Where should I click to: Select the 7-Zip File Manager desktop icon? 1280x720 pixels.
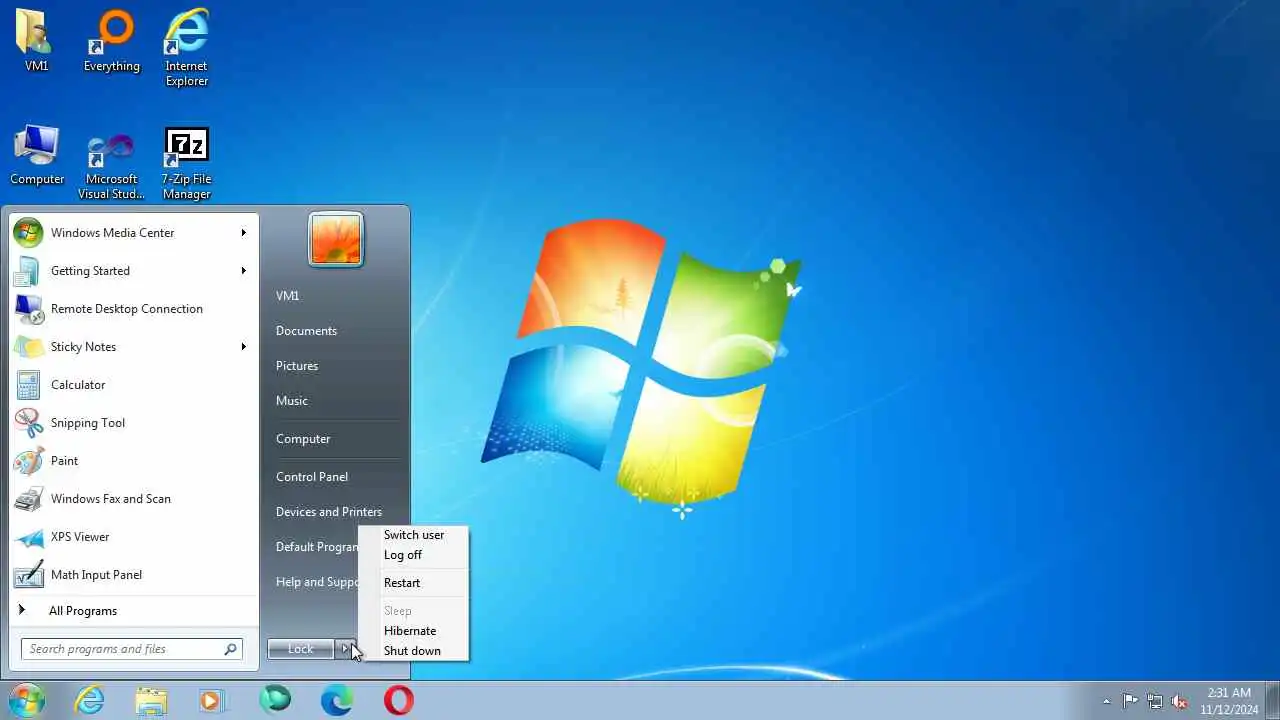click(186, 163)
